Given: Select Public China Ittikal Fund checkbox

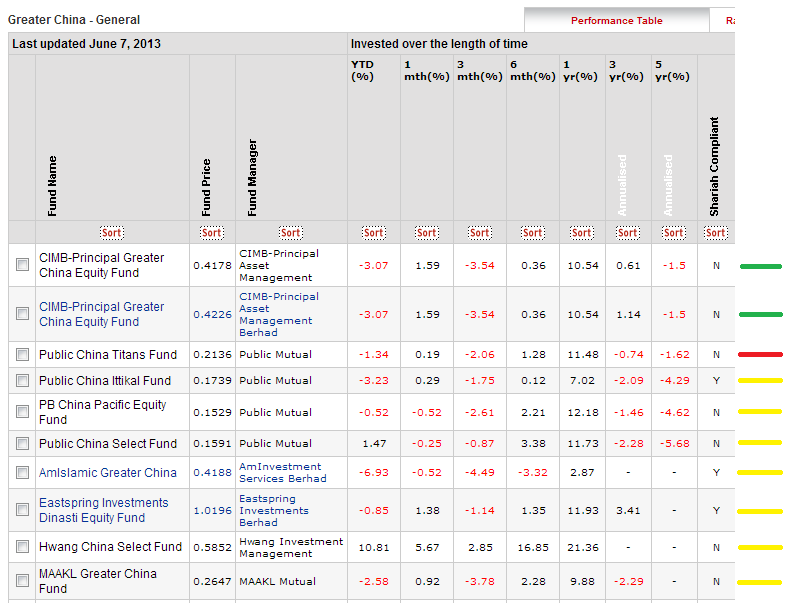Looking at the screenshot, I should point(22,380).
